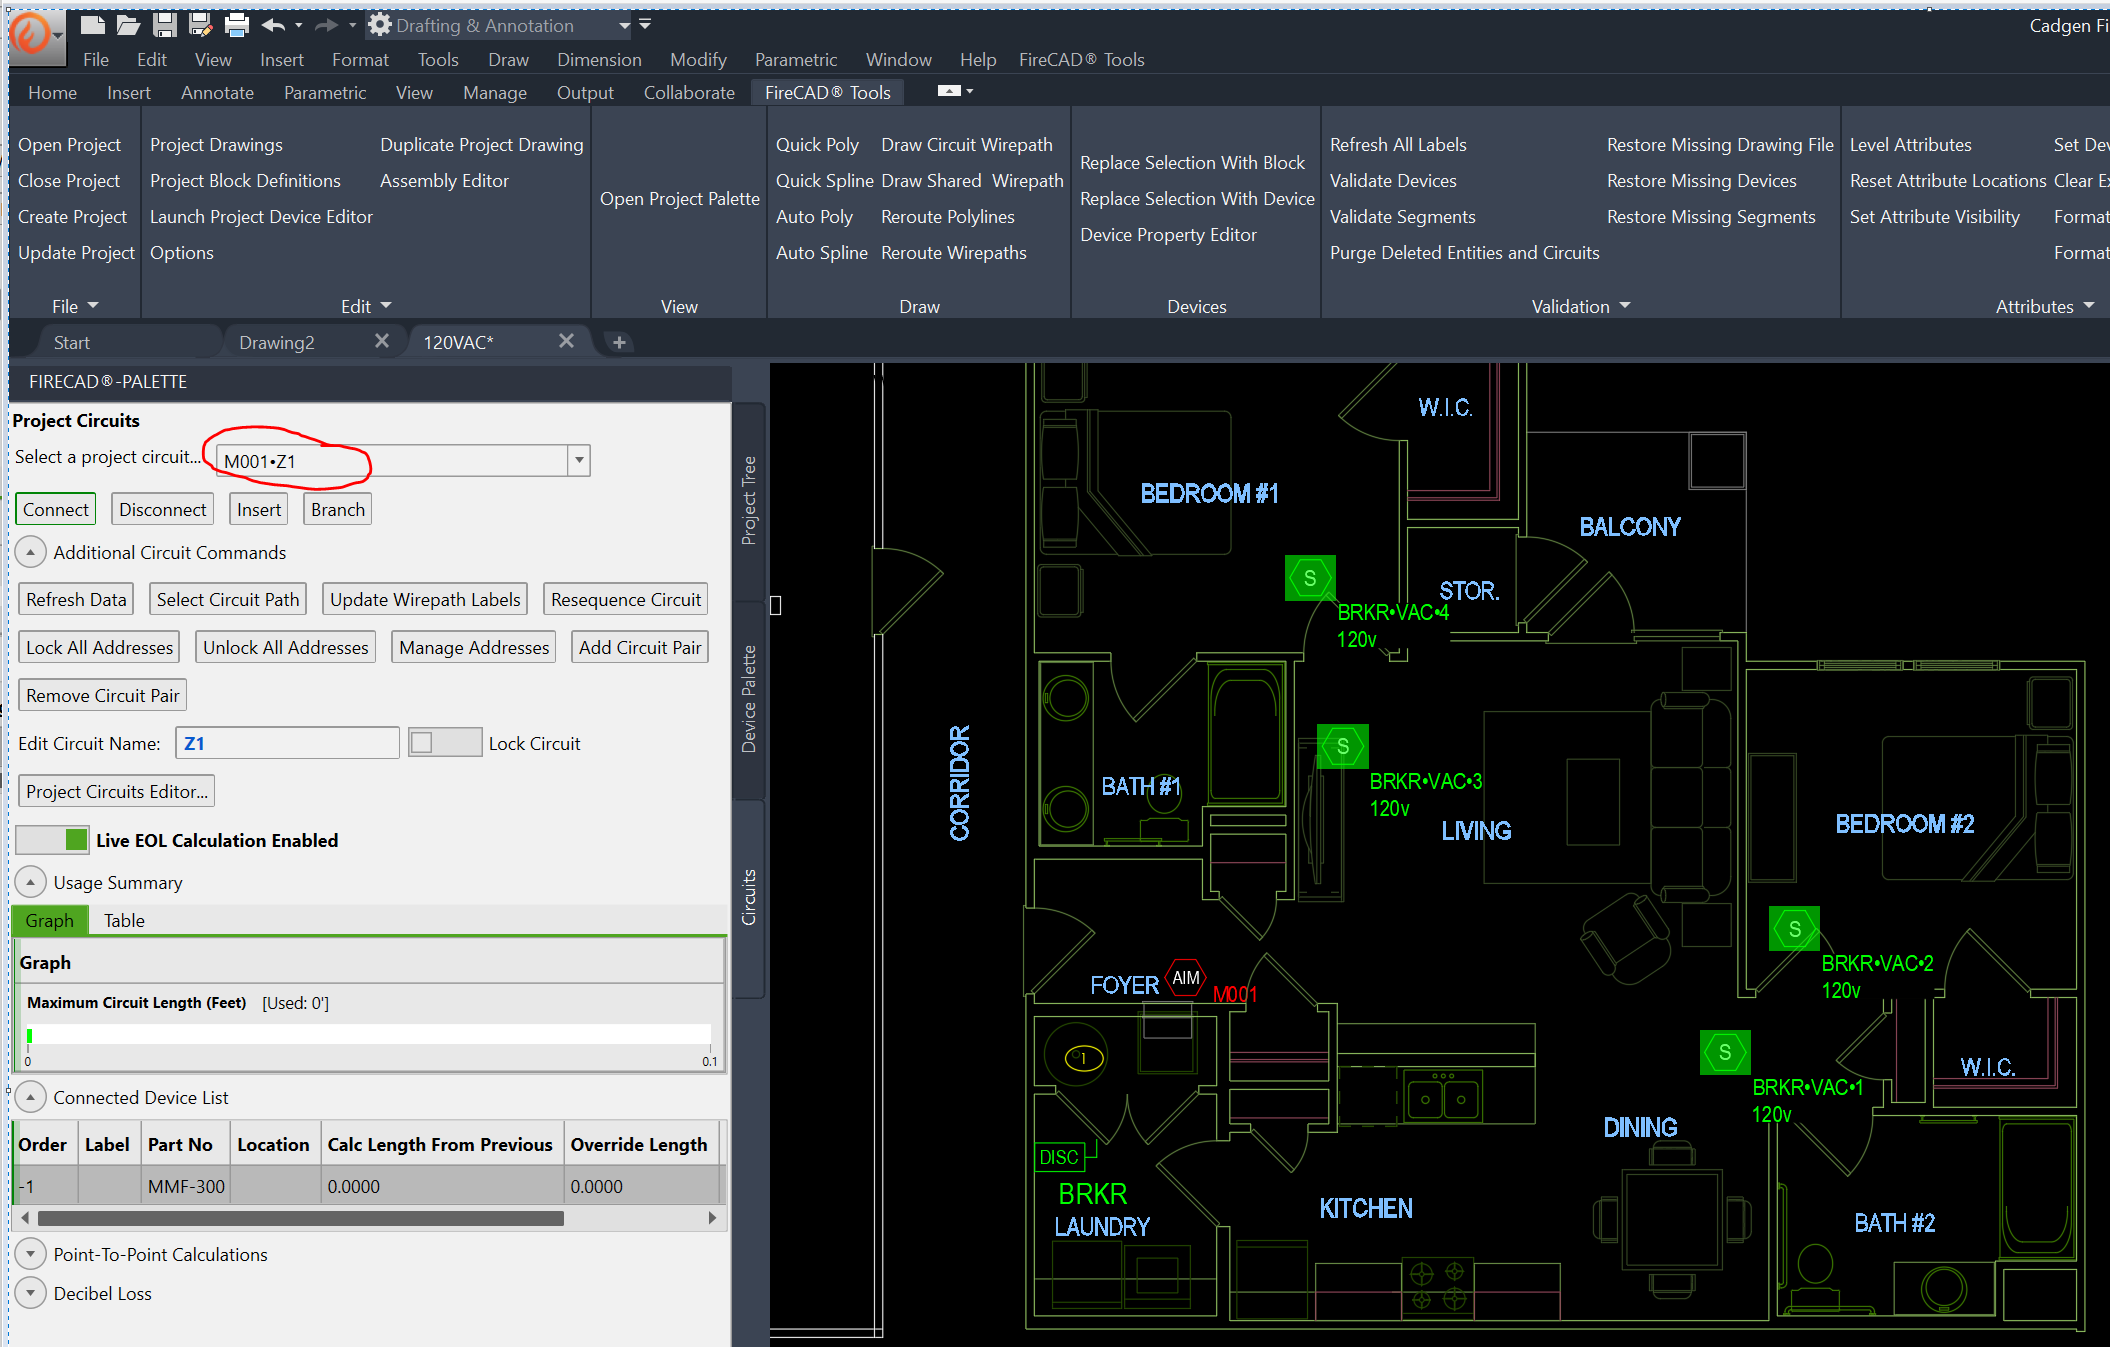Image resolution: width=2110 pixels, height=1347 pixels.
Task: Click Draw Circuit Wirepath command
Action: [966, 144]
